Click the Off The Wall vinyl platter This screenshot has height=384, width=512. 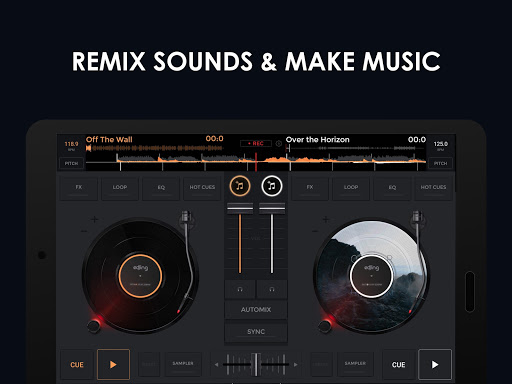[140, 275]
